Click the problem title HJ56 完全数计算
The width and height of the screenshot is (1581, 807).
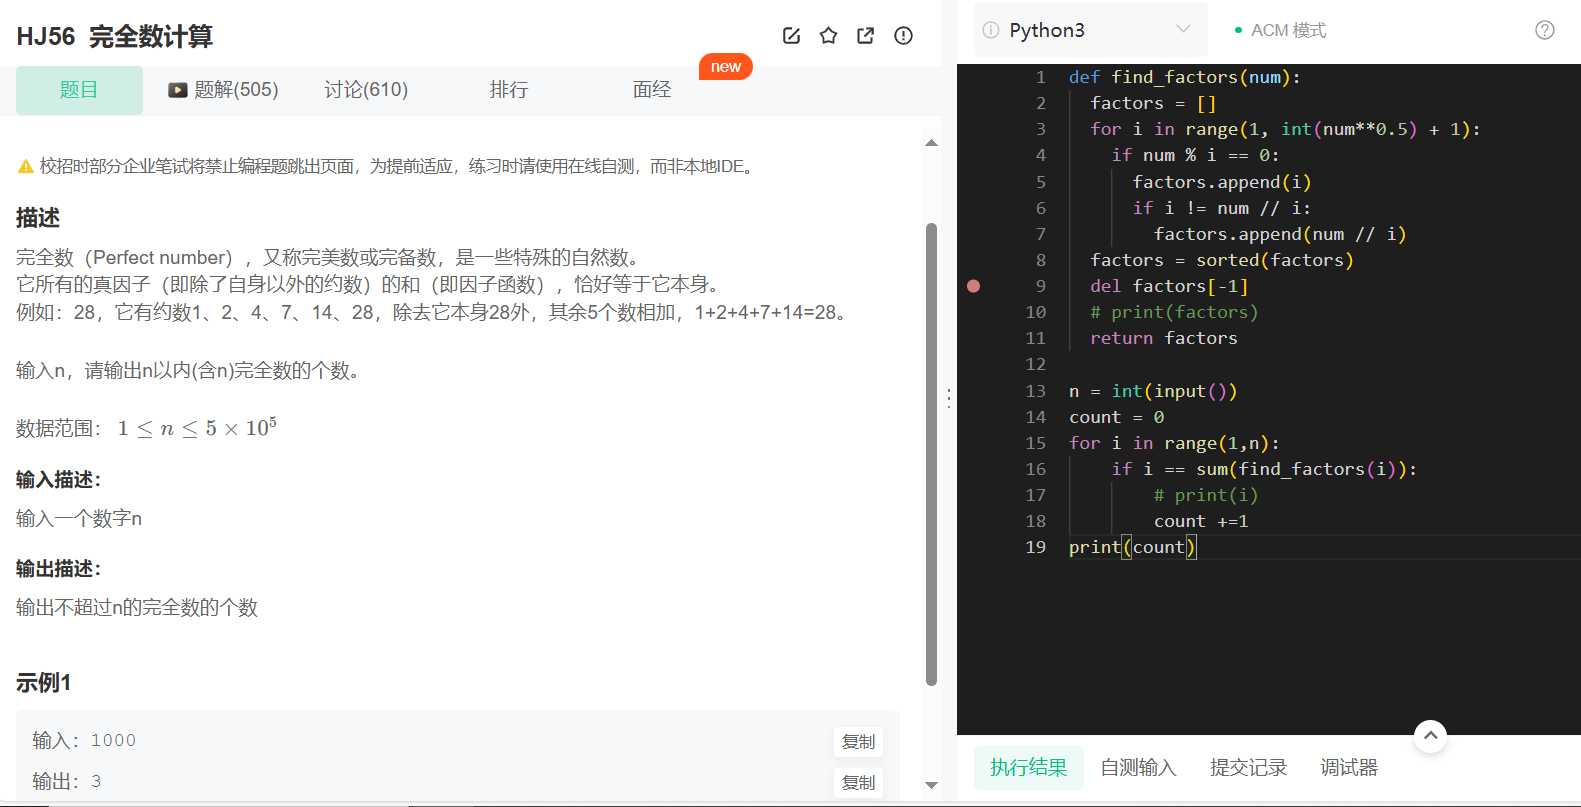(115, 37)
